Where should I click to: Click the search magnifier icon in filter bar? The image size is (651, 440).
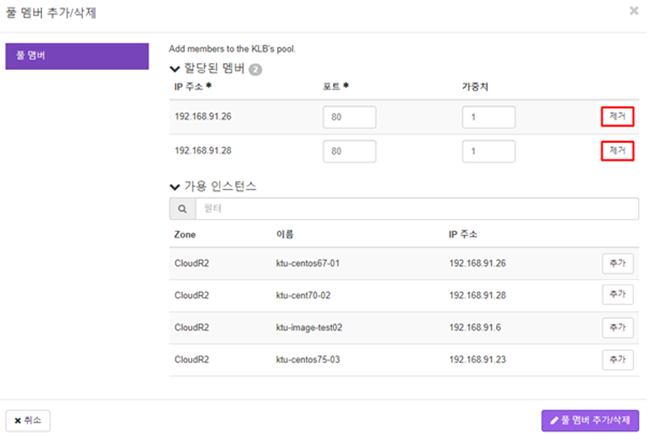click(182, 209)
